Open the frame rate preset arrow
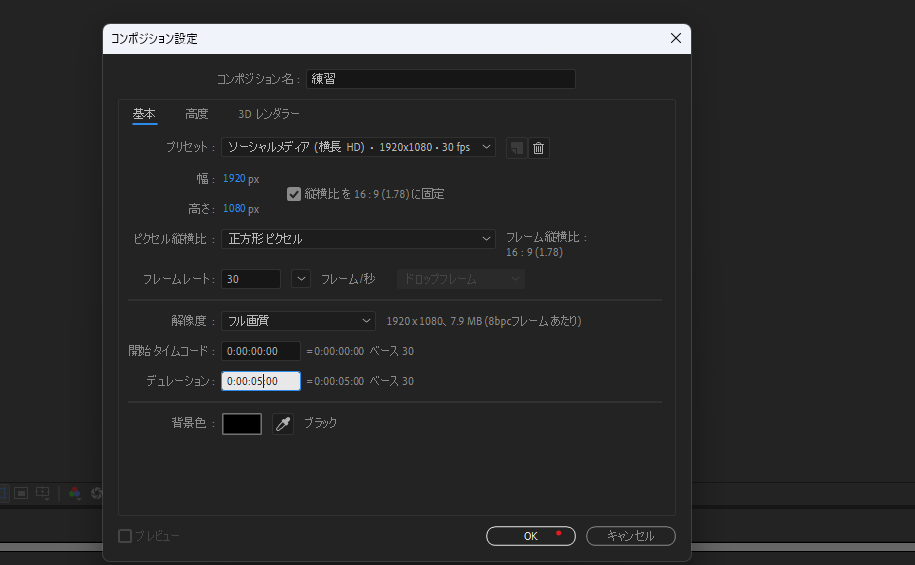This screenshot has height=565, width=915. (x=301, y=279)
